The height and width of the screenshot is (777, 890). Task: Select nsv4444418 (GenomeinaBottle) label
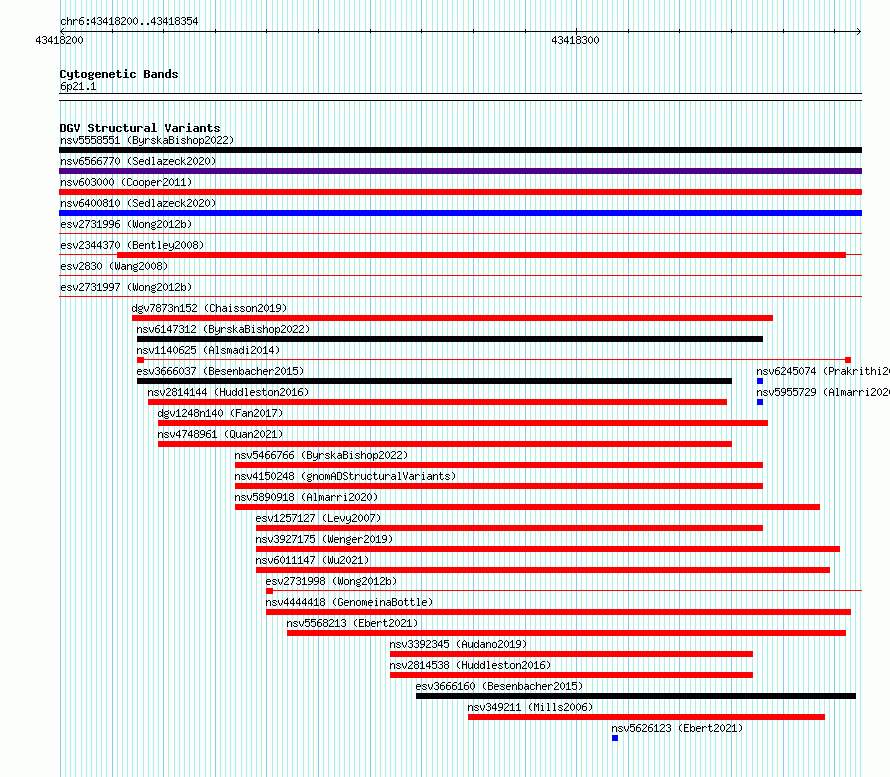(349, 602)
